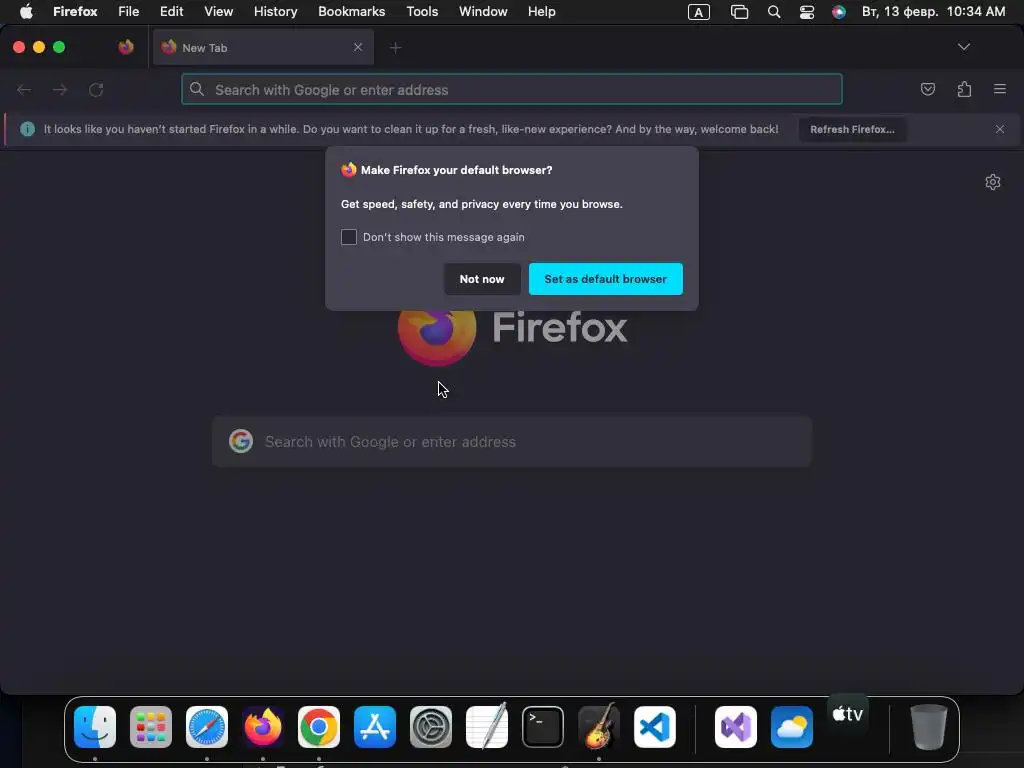Focus the new tab page Google search box
This screenshot has height=768, width=1024.
click(512, 442)
